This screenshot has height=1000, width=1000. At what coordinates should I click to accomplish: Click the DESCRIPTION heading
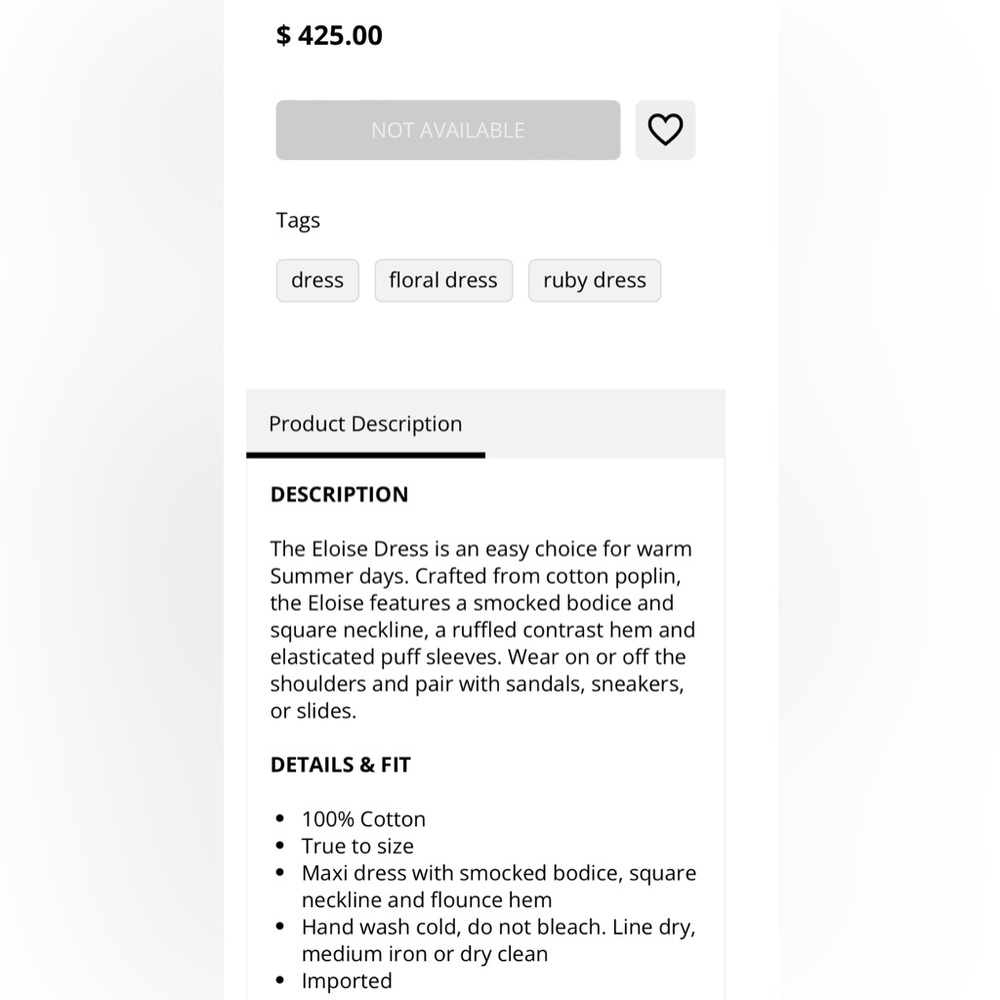(x=339, y=494)
